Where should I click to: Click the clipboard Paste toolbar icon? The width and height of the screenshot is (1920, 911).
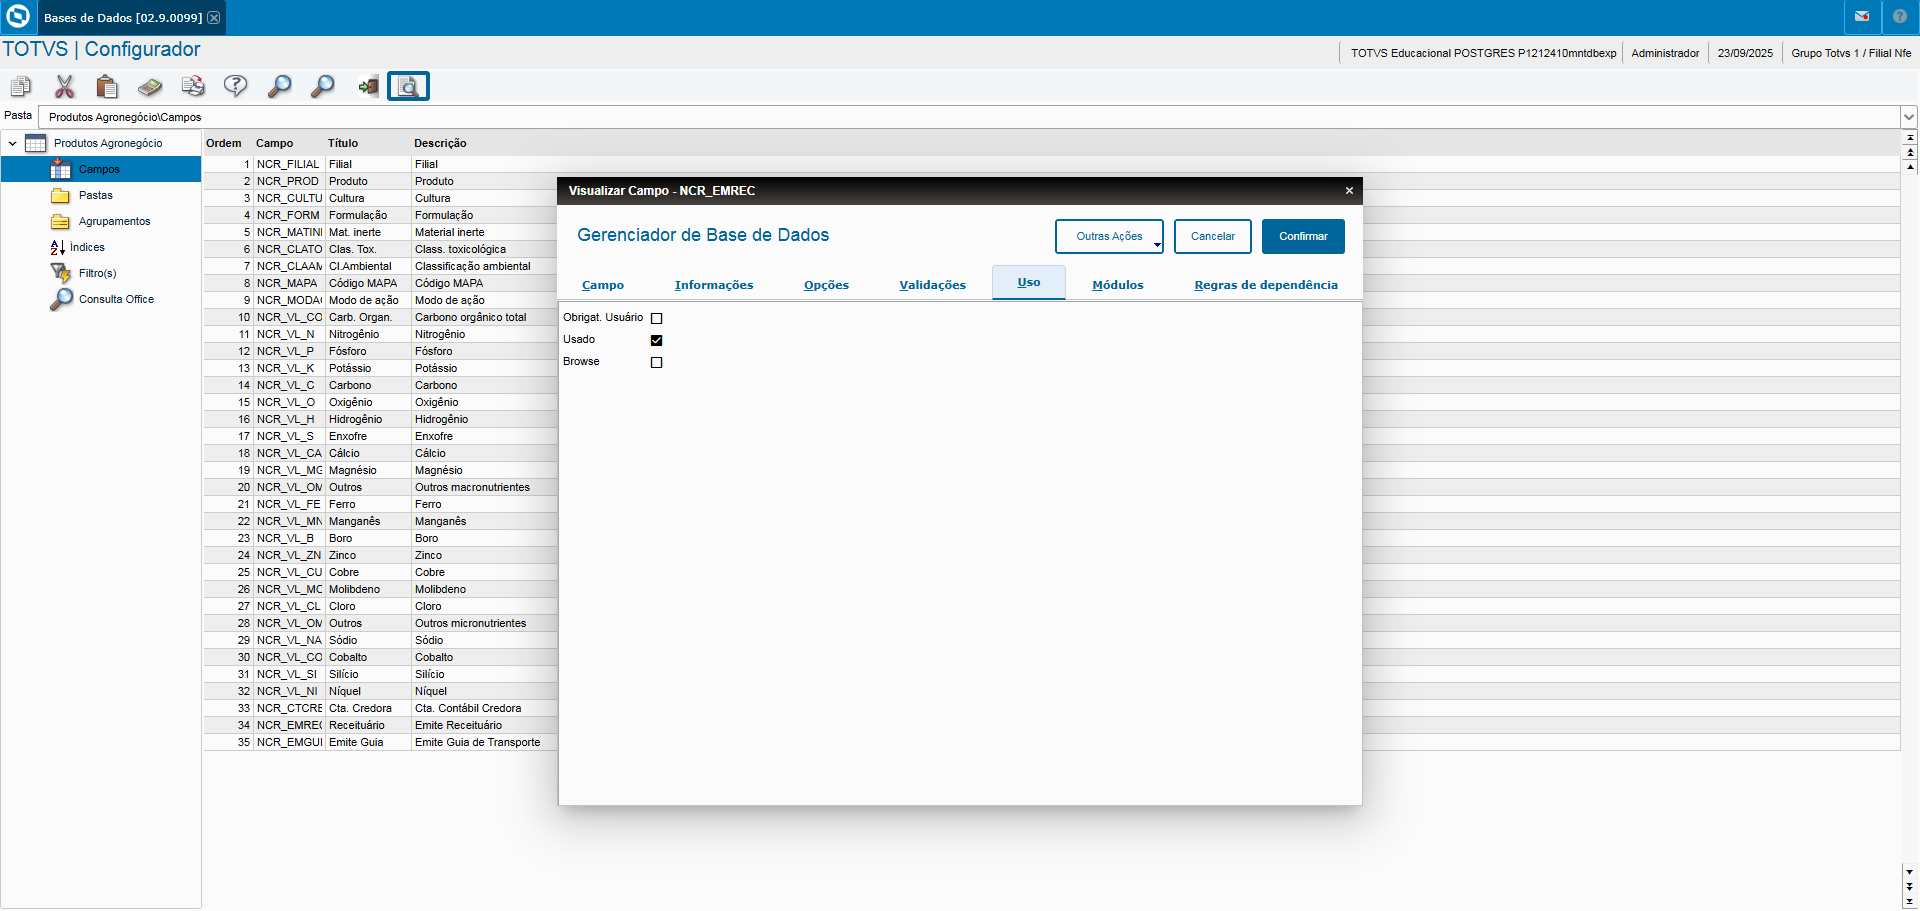pyautogui.click(x=107, y=87)
